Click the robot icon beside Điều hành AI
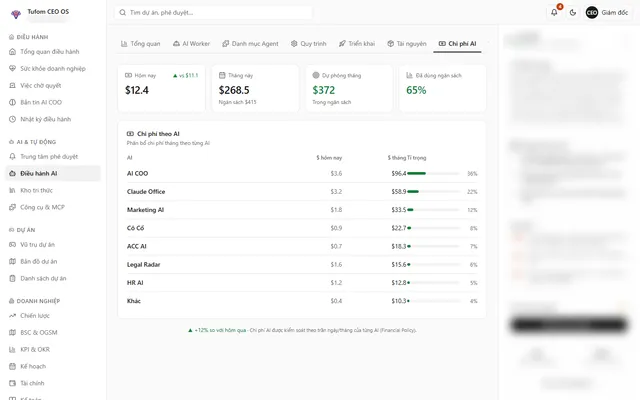The image size is (640, 400). click(x=12, y=173)
